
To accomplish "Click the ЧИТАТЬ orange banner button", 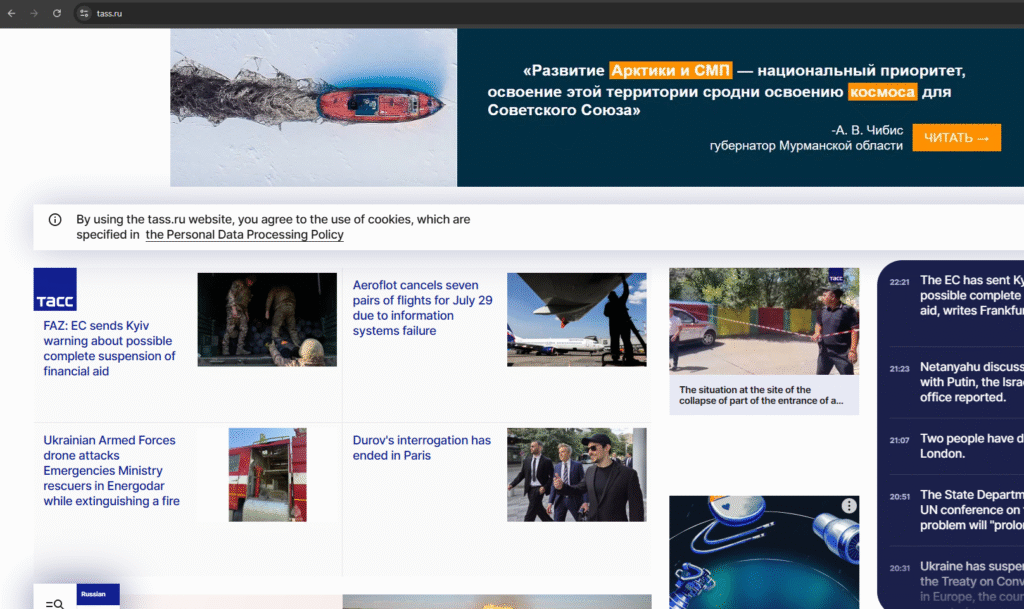I will click(x=956, y=138).
